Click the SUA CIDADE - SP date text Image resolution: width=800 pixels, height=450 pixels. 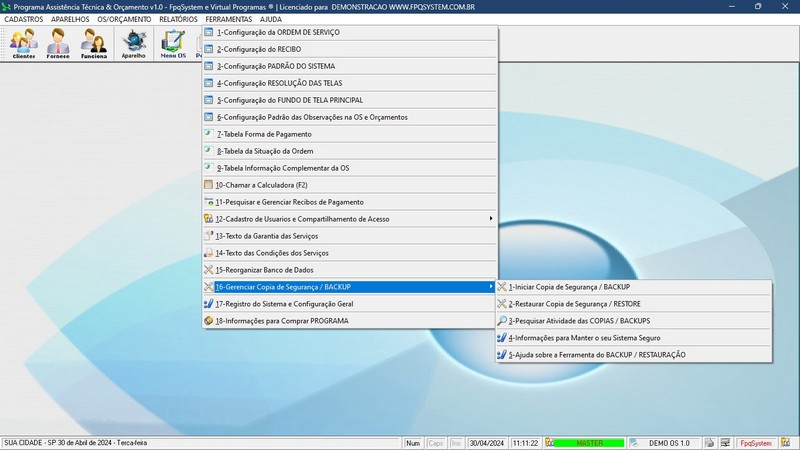tap(76, 443)
